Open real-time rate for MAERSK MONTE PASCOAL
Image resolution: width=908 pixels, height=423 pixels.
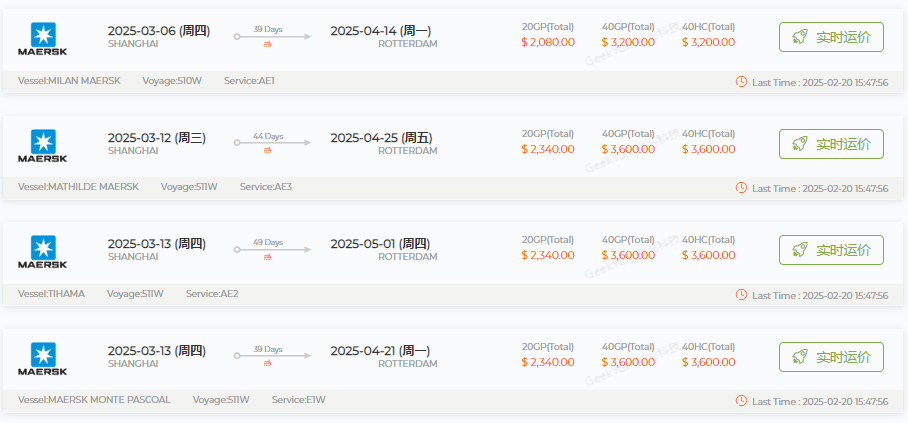tap(831, 357)
